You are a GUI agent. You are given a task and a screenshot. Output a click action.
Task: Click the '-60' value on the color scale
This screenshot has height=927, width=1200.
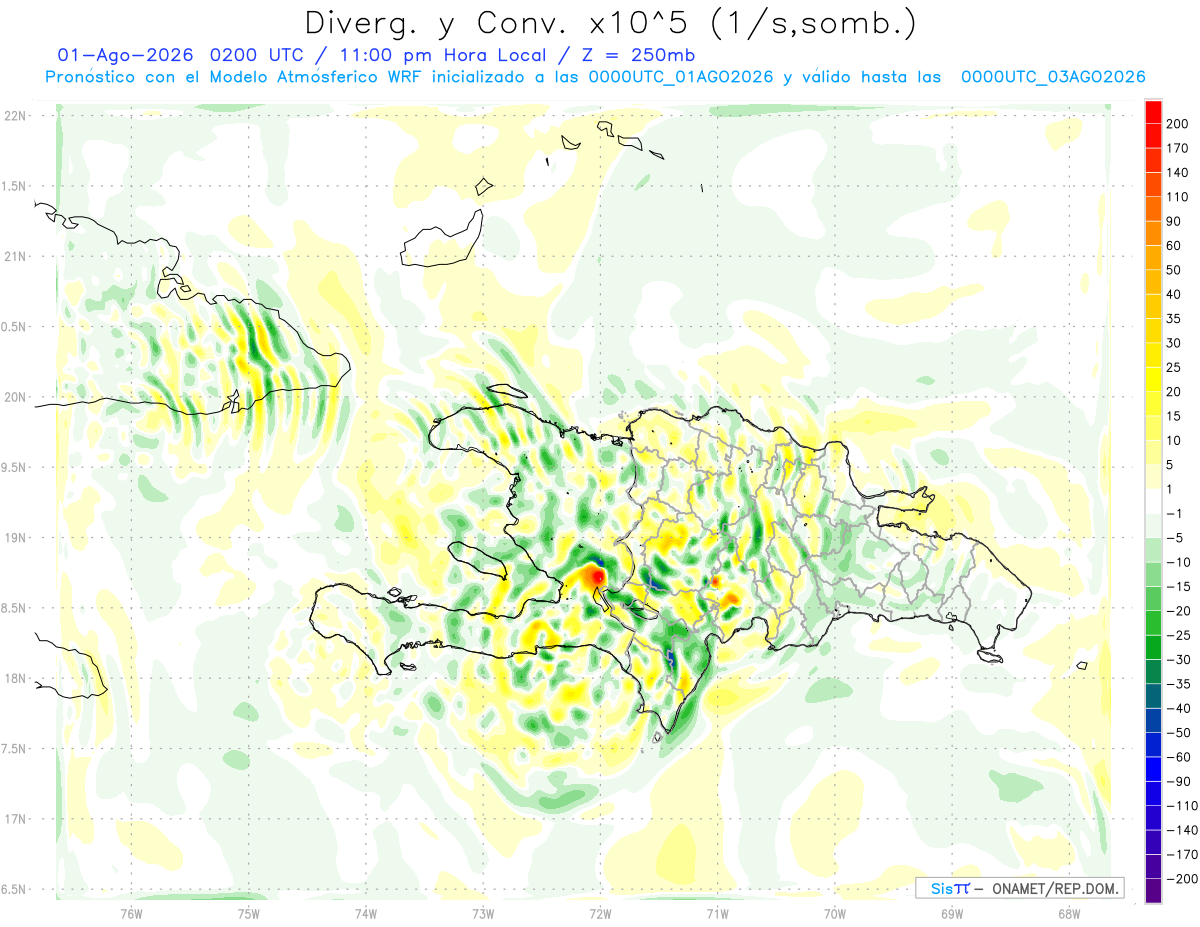point(1177,757)
